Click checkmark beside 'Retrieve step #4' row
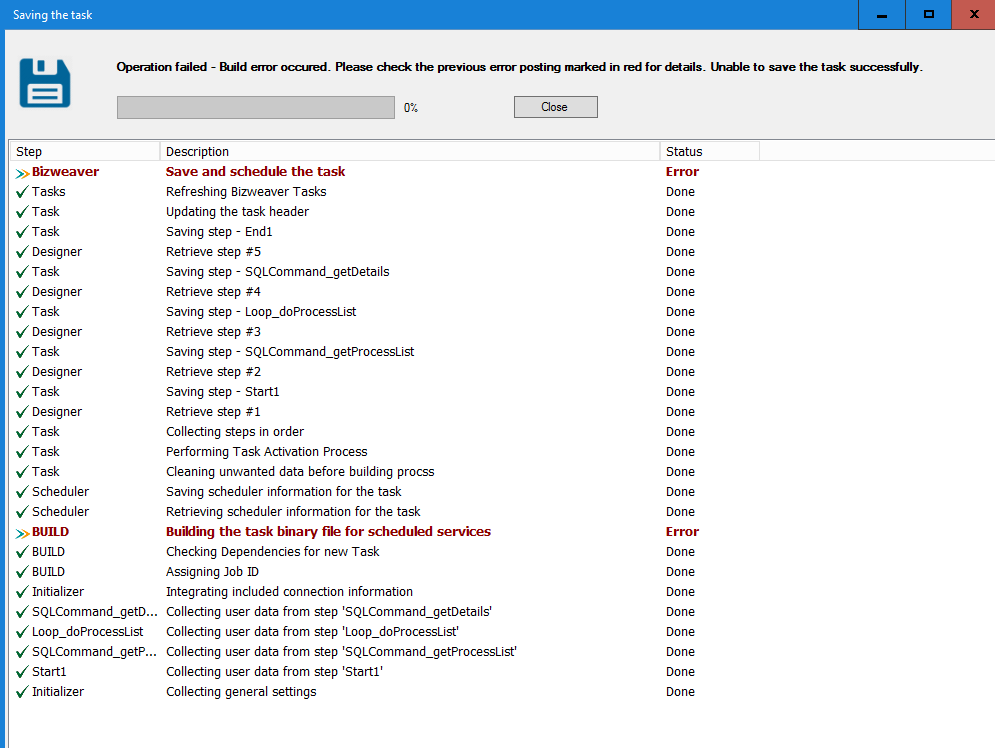 click(x=22, y=292)
